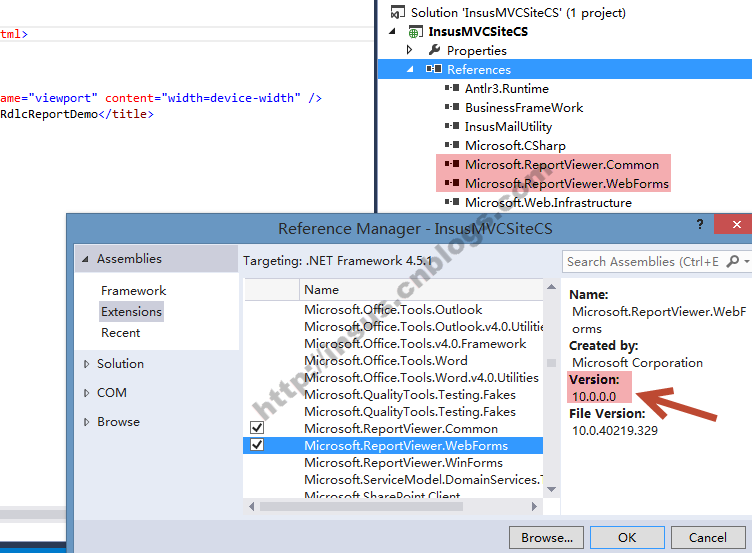Click the wrench icon next to Properties
The height and width of the screenshot is (553, 752).
(x=435, y=49)
